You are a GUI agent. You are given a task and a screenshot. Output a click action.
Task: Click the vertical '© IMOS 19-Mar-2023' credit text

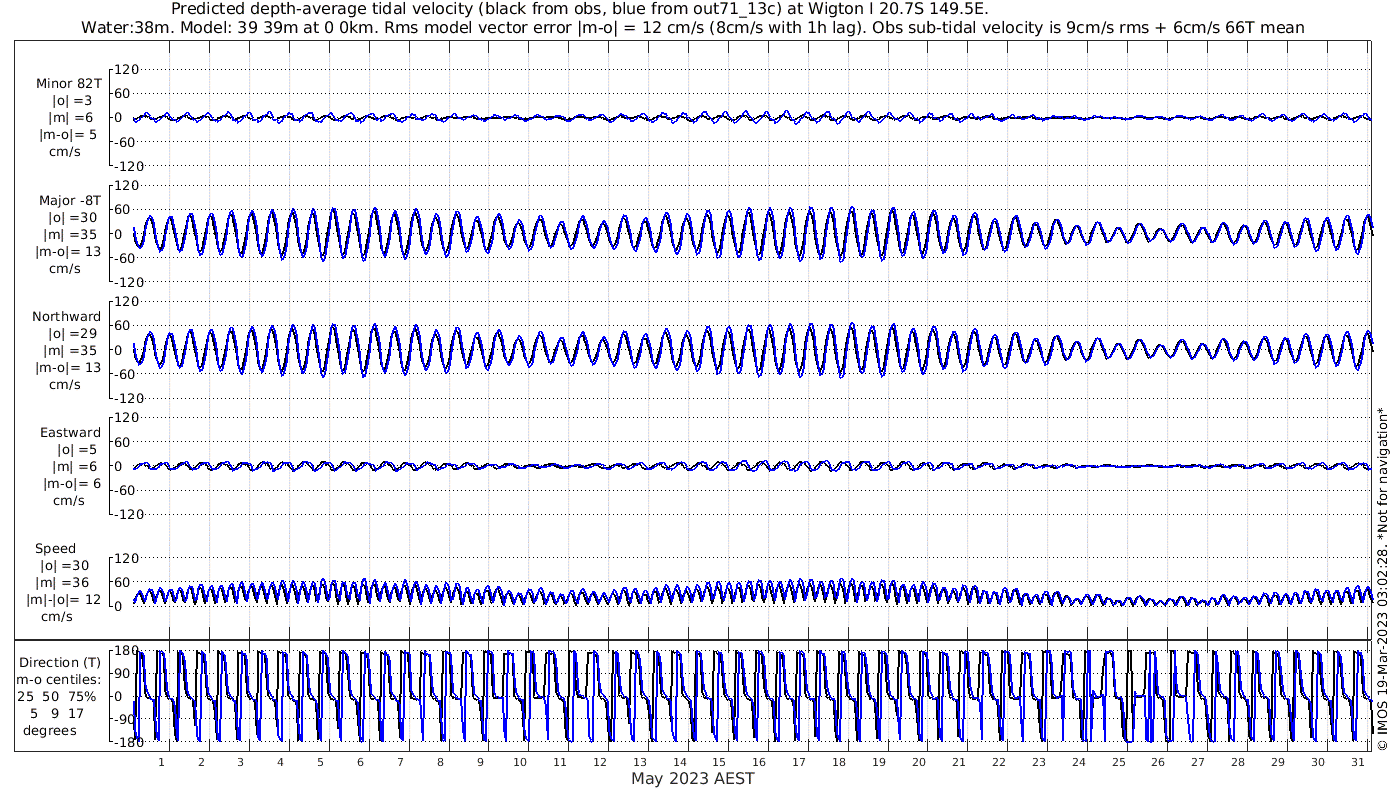[1383, 579]
